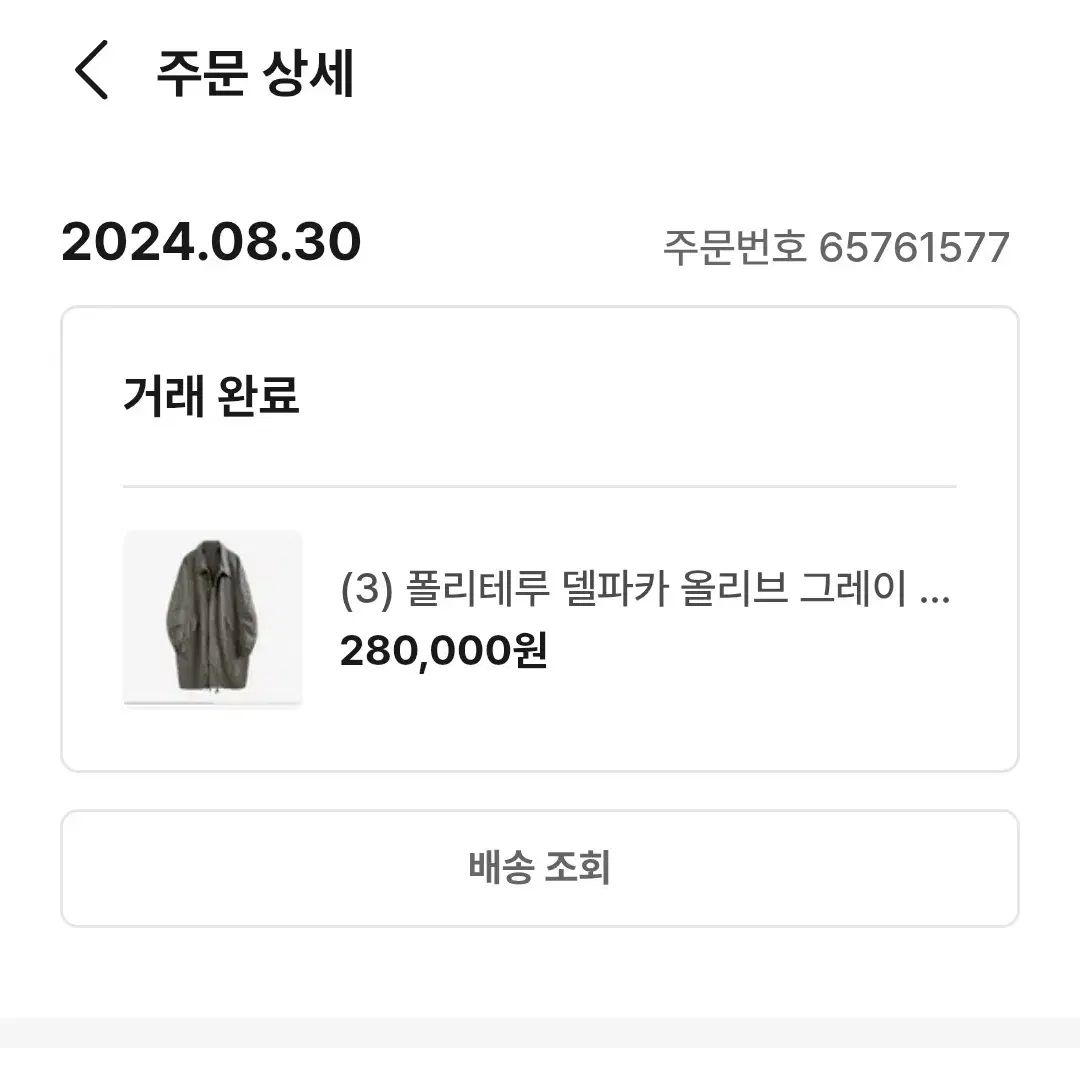Viewport: 1080px width, 1076px height.
Task: Tap the 거래 완료 status heading
Action: point(211,395)
